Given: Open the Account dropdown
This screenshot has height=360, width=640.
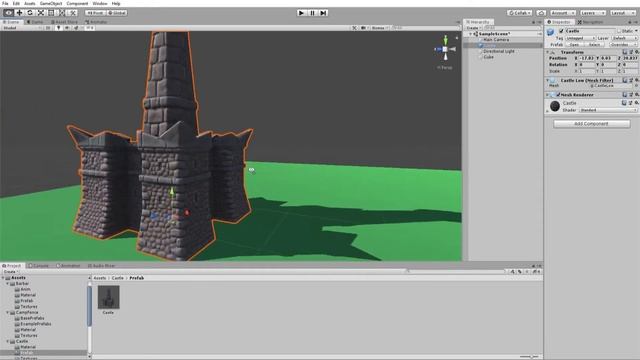Looking at the screenshot, I should pos(562,13).
